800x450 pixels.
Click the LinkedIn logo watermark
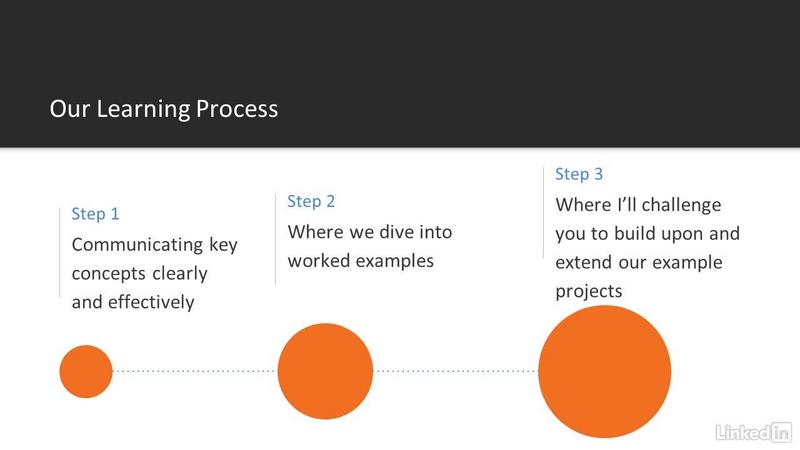coord(753,432)
